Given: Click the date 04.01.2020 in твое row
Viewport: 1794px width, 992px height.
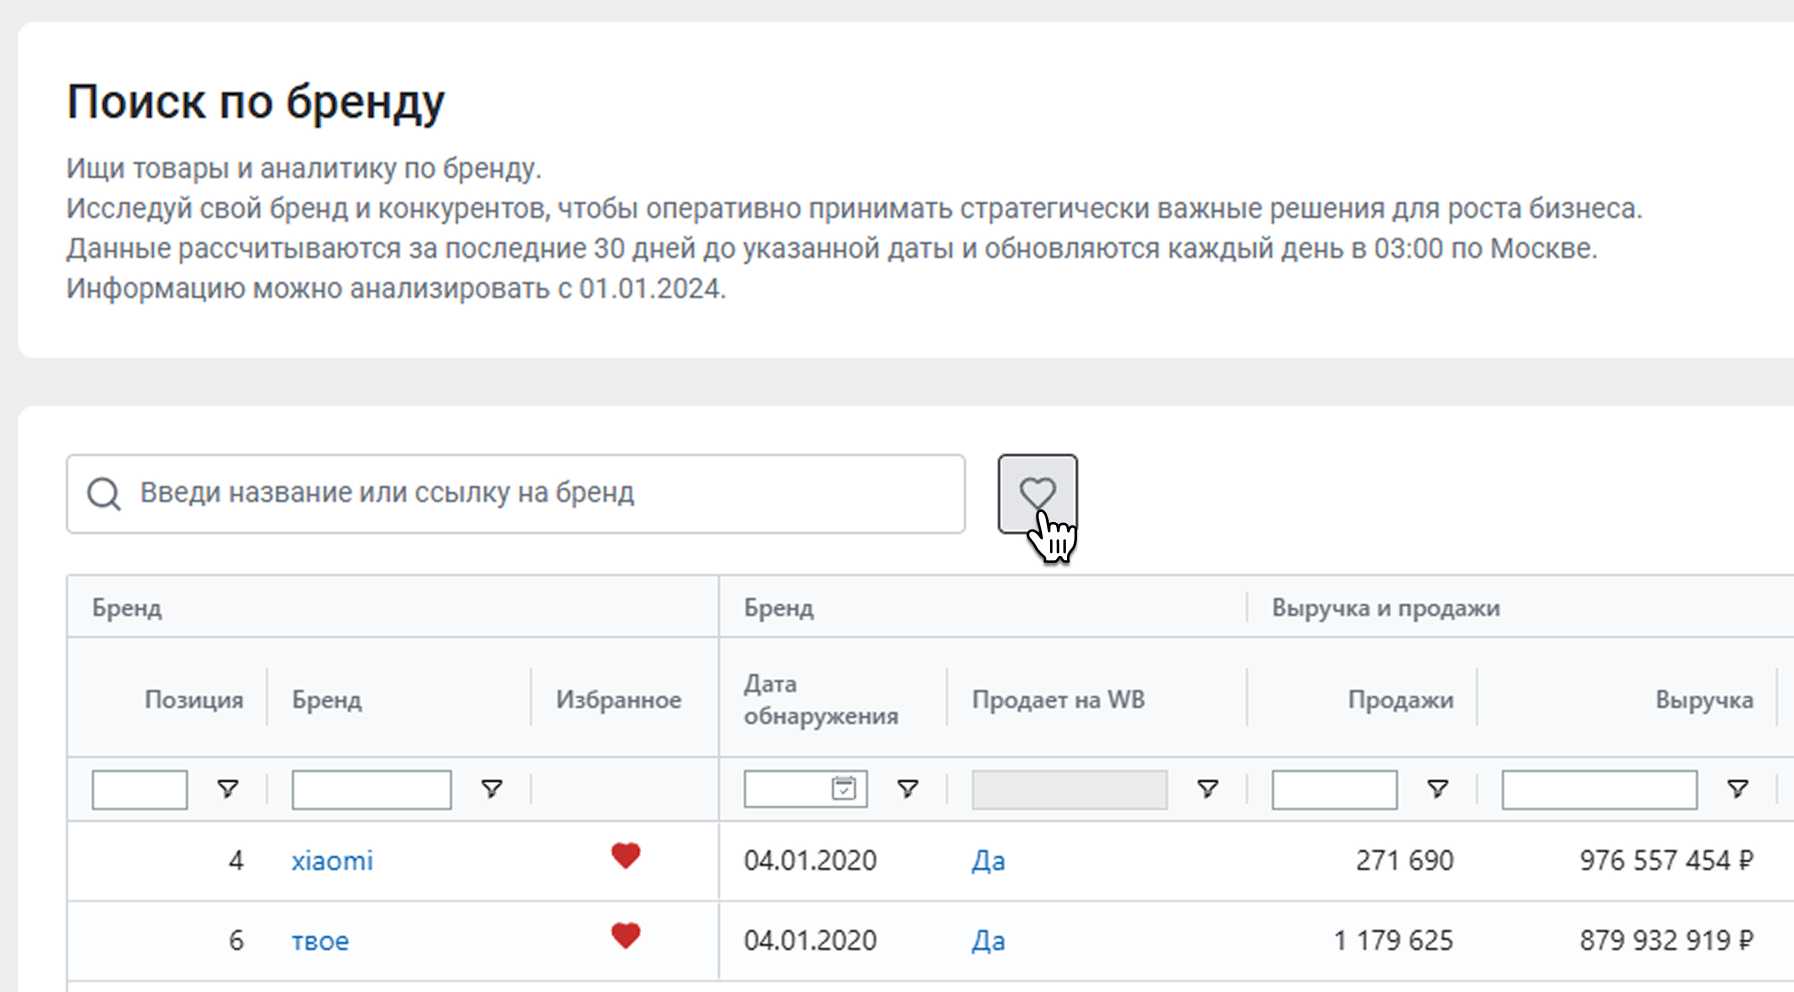Looking at the screenshot, I should point(810,941).
